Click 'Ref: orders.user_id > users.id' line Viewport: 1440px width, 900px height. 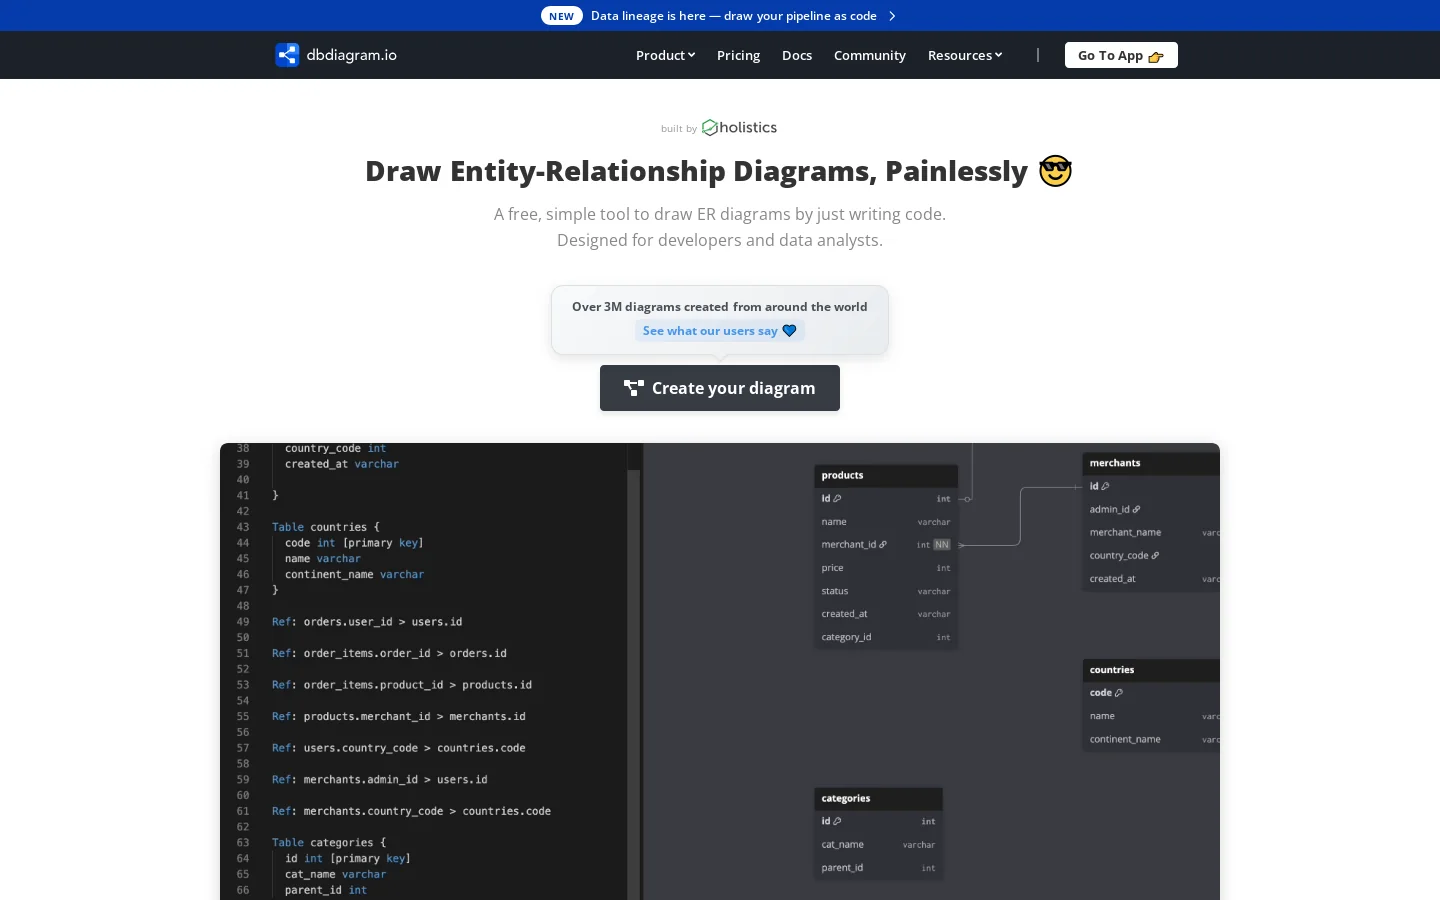[367, 622]
